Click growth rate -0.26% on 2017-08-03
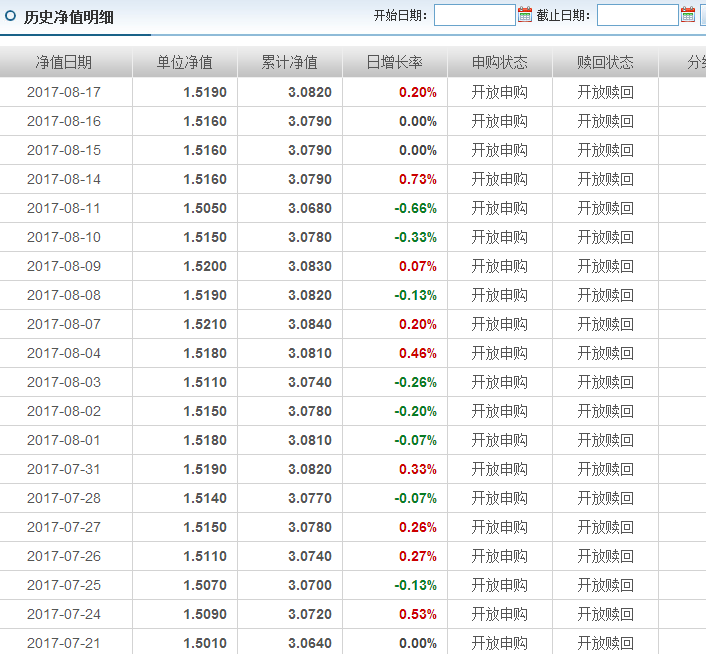706x654 pixels. point(416,382)
